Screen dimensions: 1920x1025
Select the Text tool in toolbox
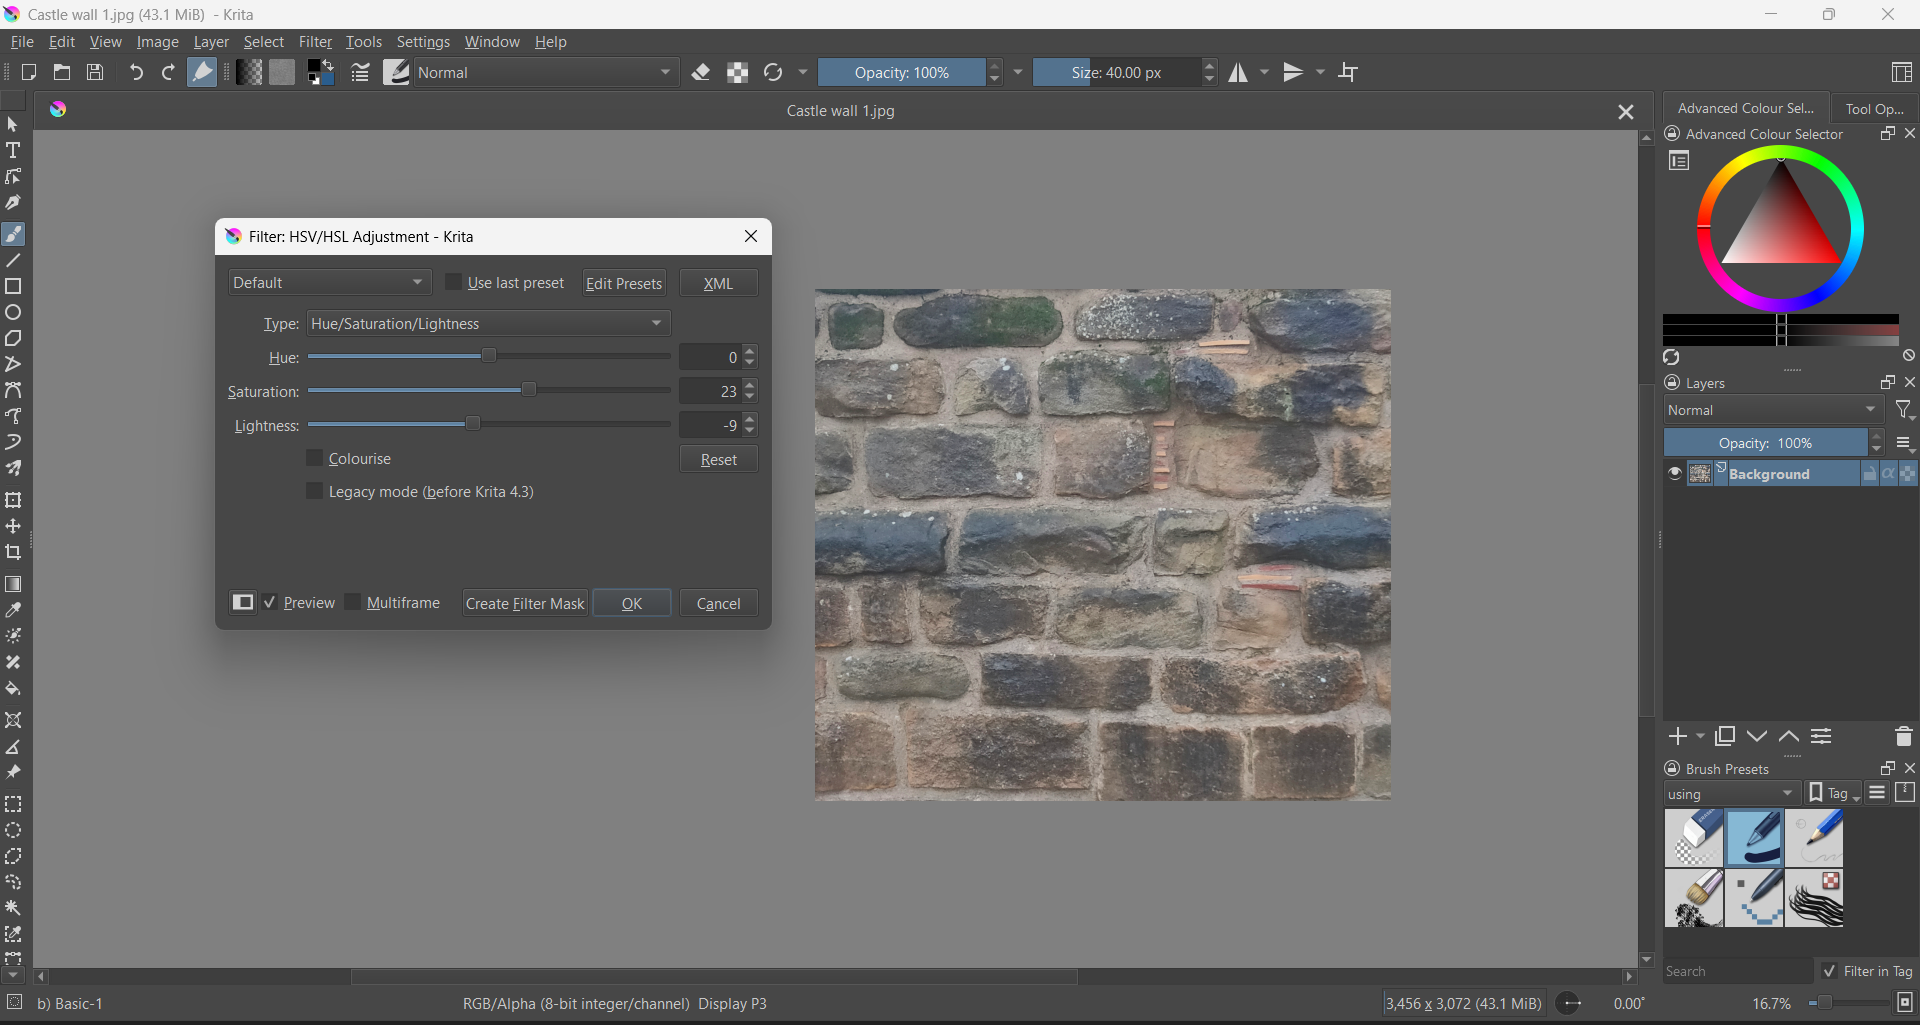[13, 151]
